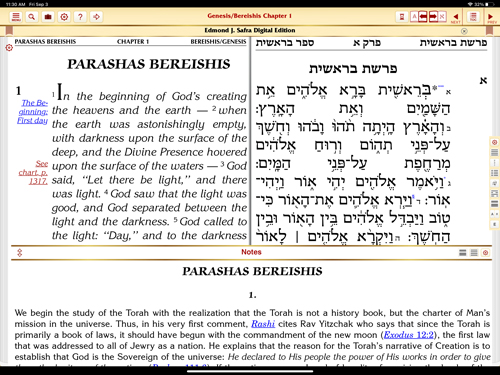Open the Exodus 12:2 reference link
This screenshot has width=500, height=375.
tap(409, 335)
